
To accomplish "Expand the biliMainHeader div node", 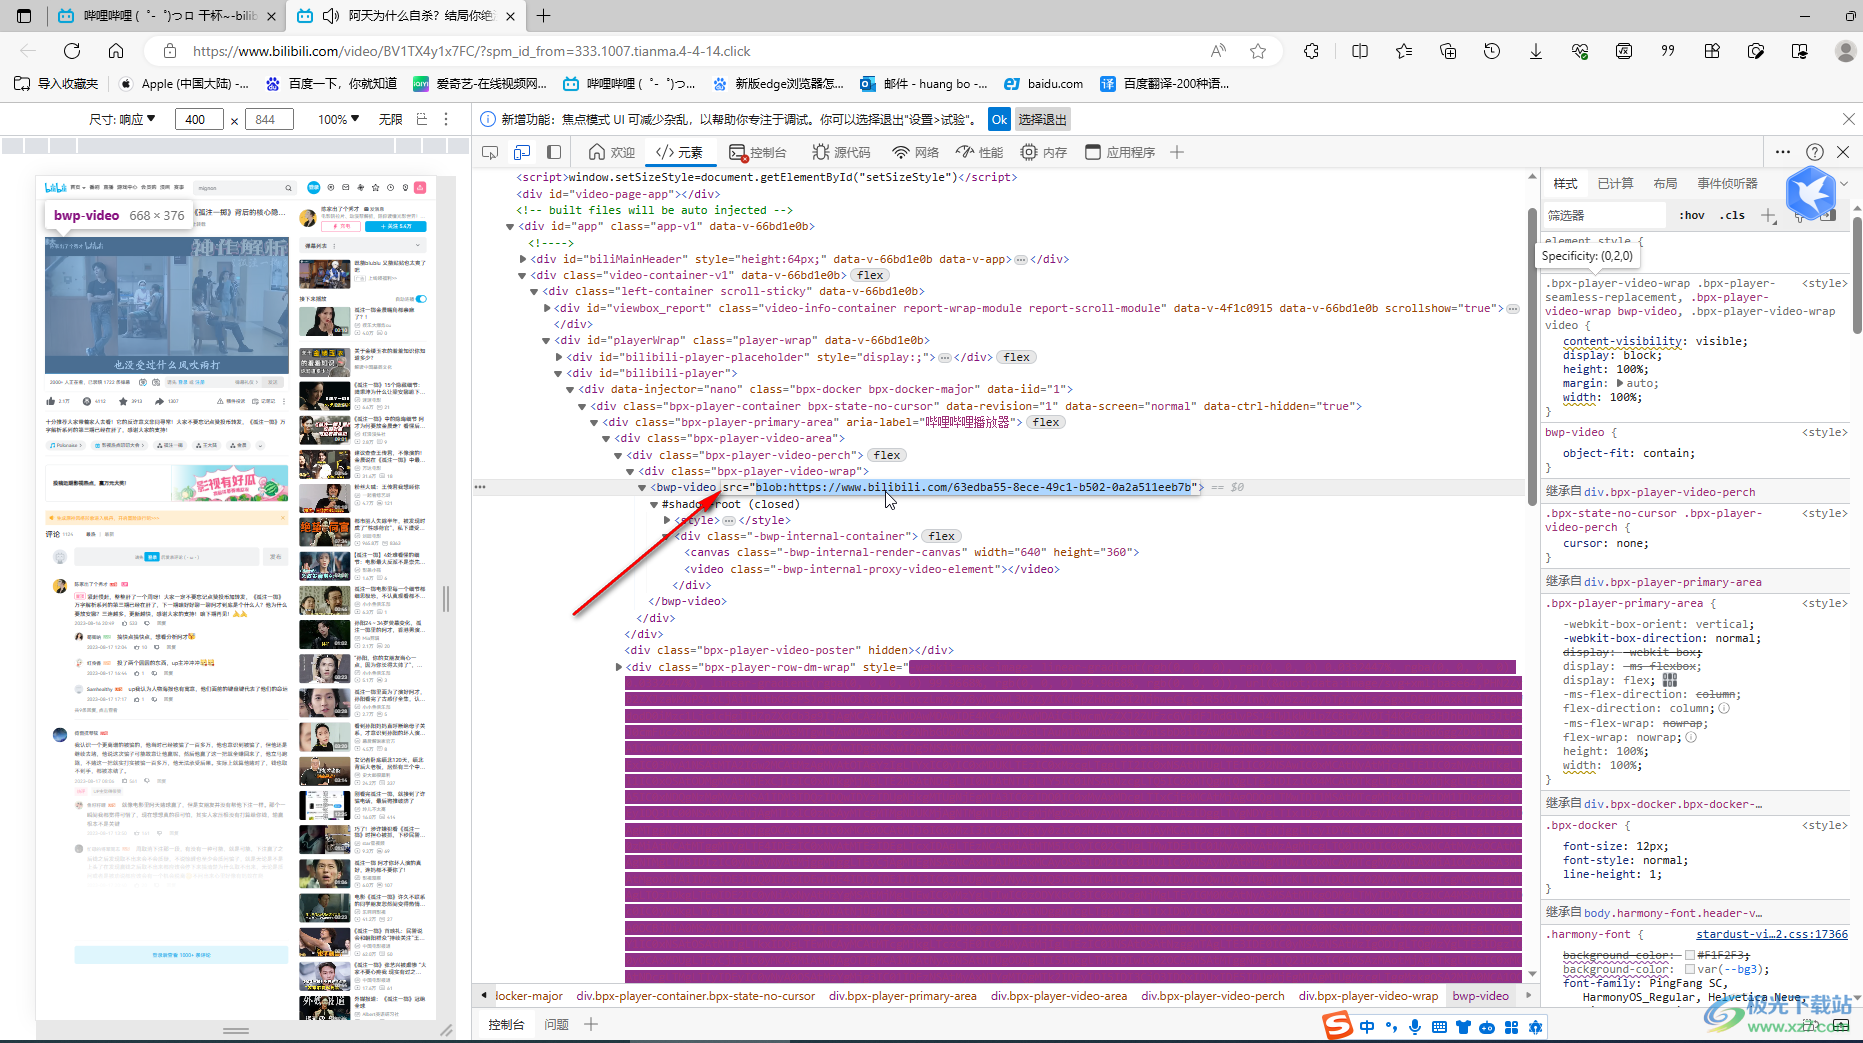I will 522,259.
